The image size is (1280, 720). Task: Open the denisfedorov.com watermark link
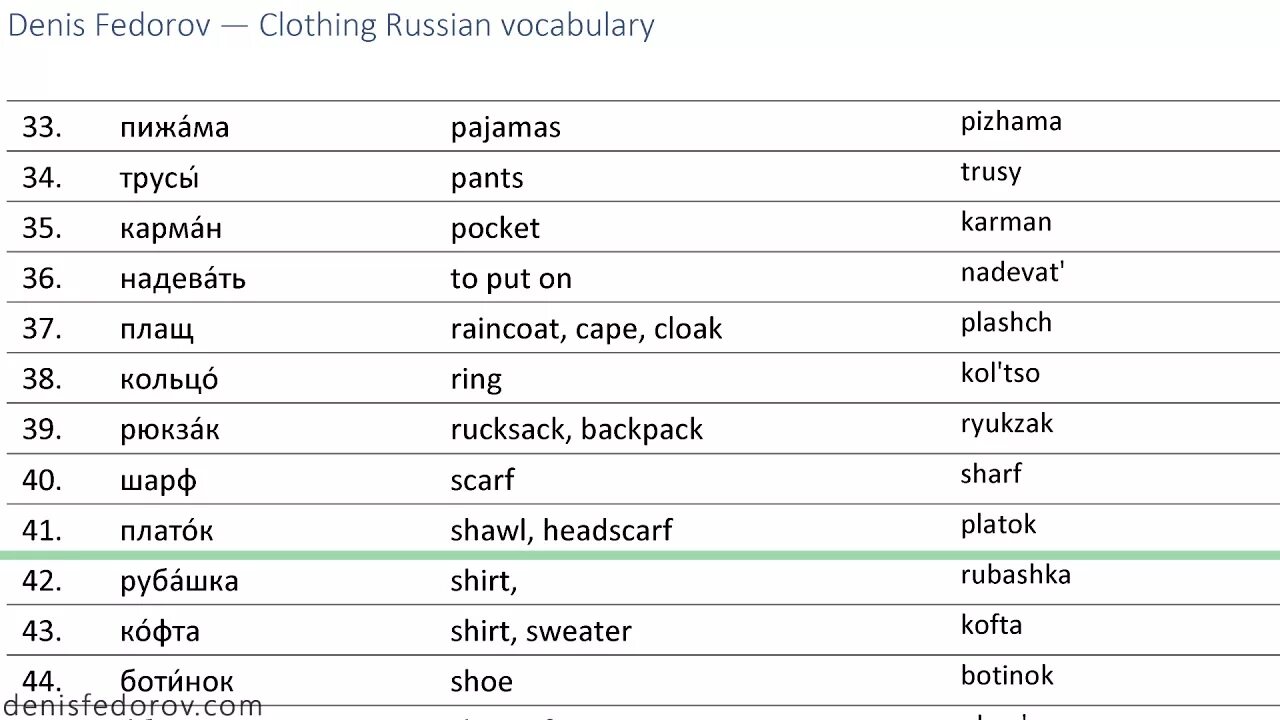(132, 706)
